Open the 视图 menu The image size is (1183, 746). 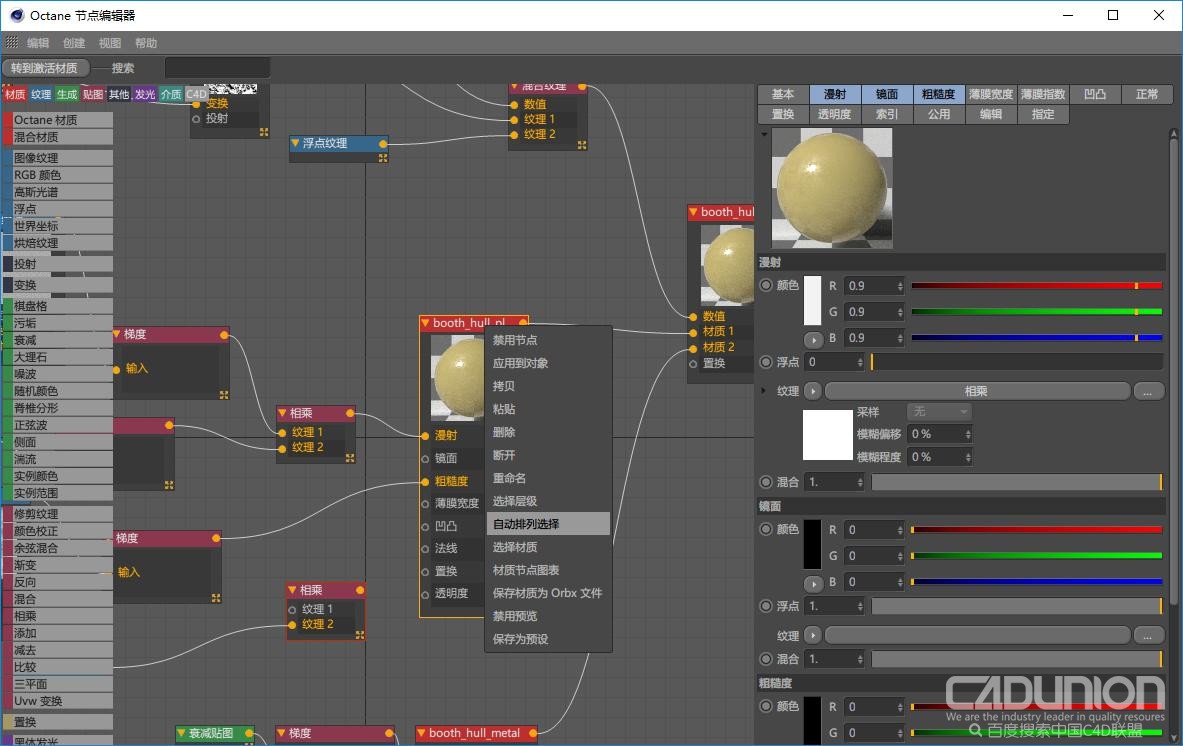(x=110, y=43)
